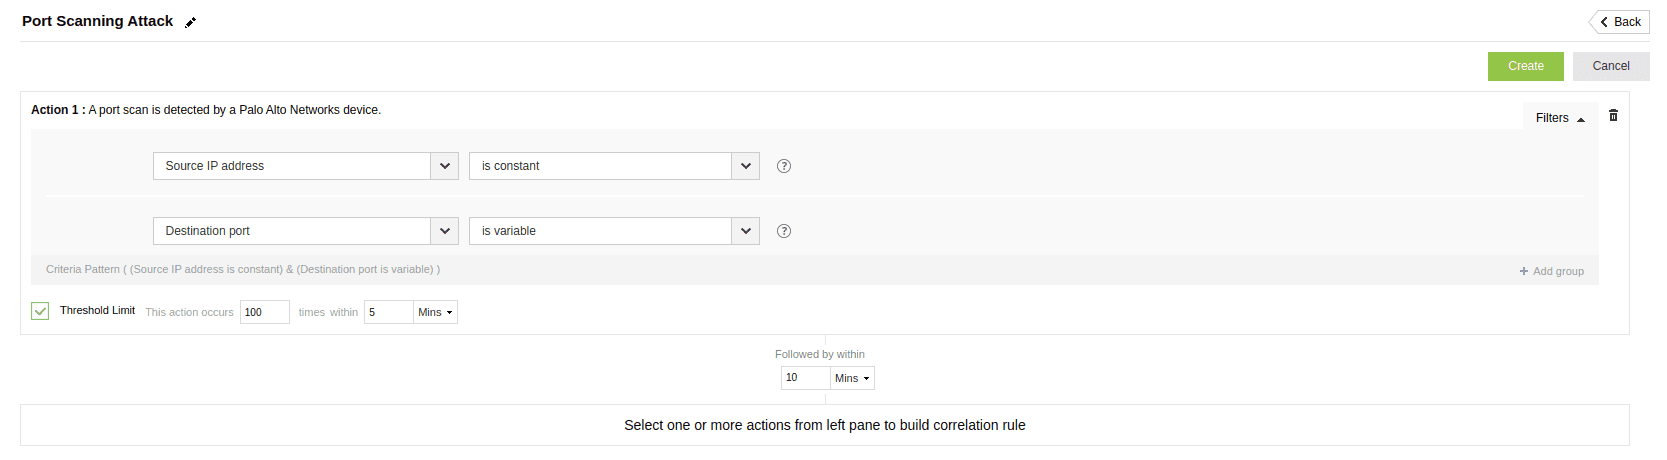
Task: Open the 'is constant' condition dropdown
Action: pyautogui.click(x=745, y=166)
